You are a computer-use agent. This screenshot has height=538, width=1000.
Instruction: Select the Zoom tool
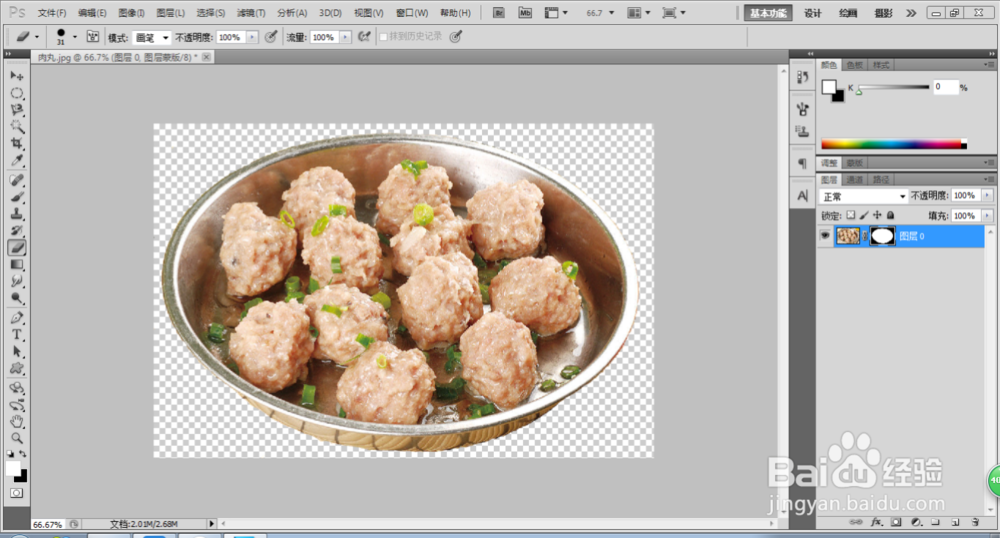tap(17, 438)
